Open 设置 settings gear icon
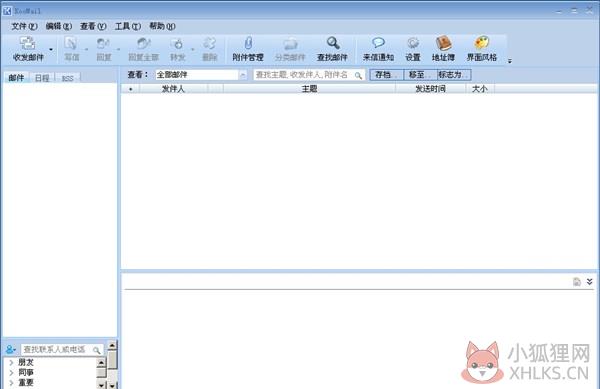 [x=412, y=43]
